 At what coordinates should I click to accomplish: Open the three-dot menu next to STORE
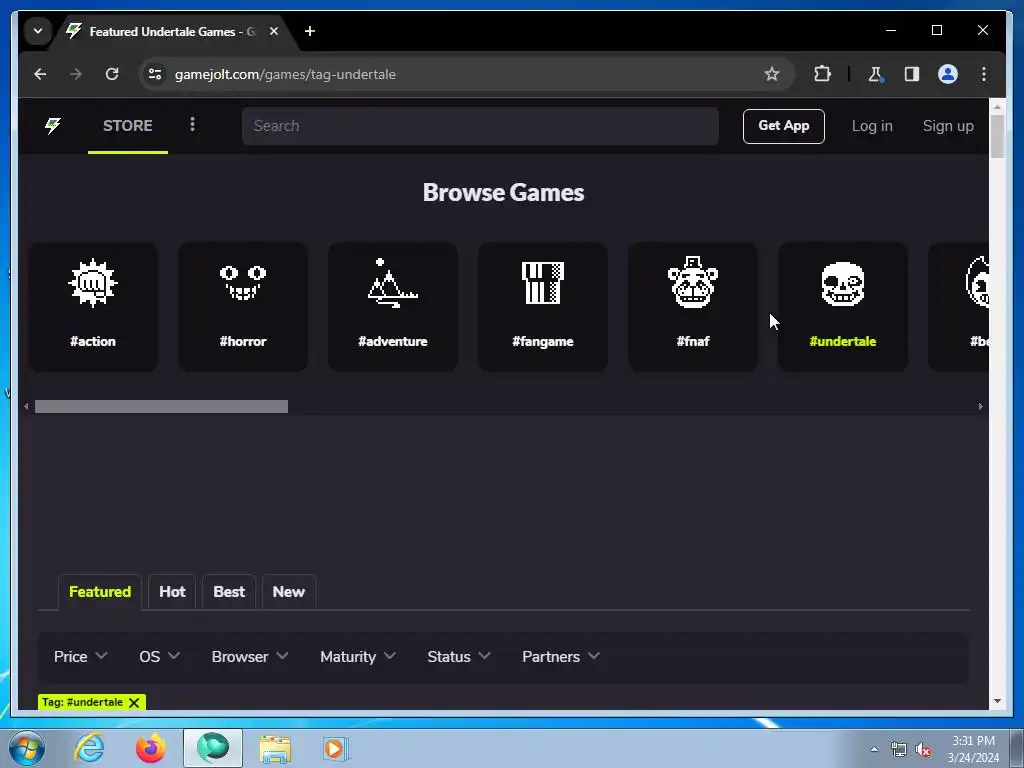(x=192, y=125)
